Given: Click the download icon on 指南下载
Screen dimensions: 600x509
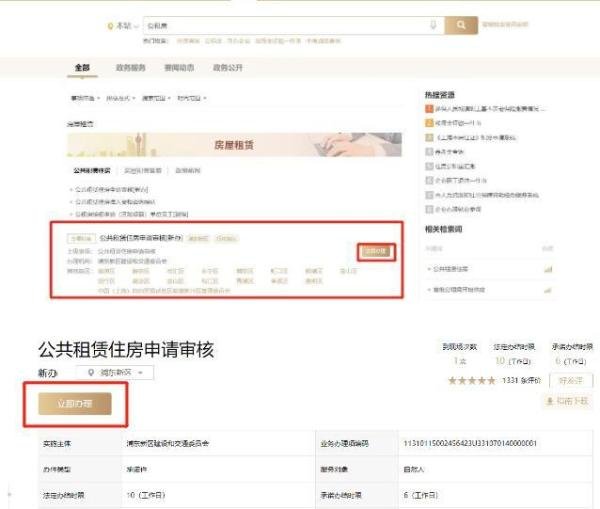Looking at the screenshot, I should (x=550, y=401).
